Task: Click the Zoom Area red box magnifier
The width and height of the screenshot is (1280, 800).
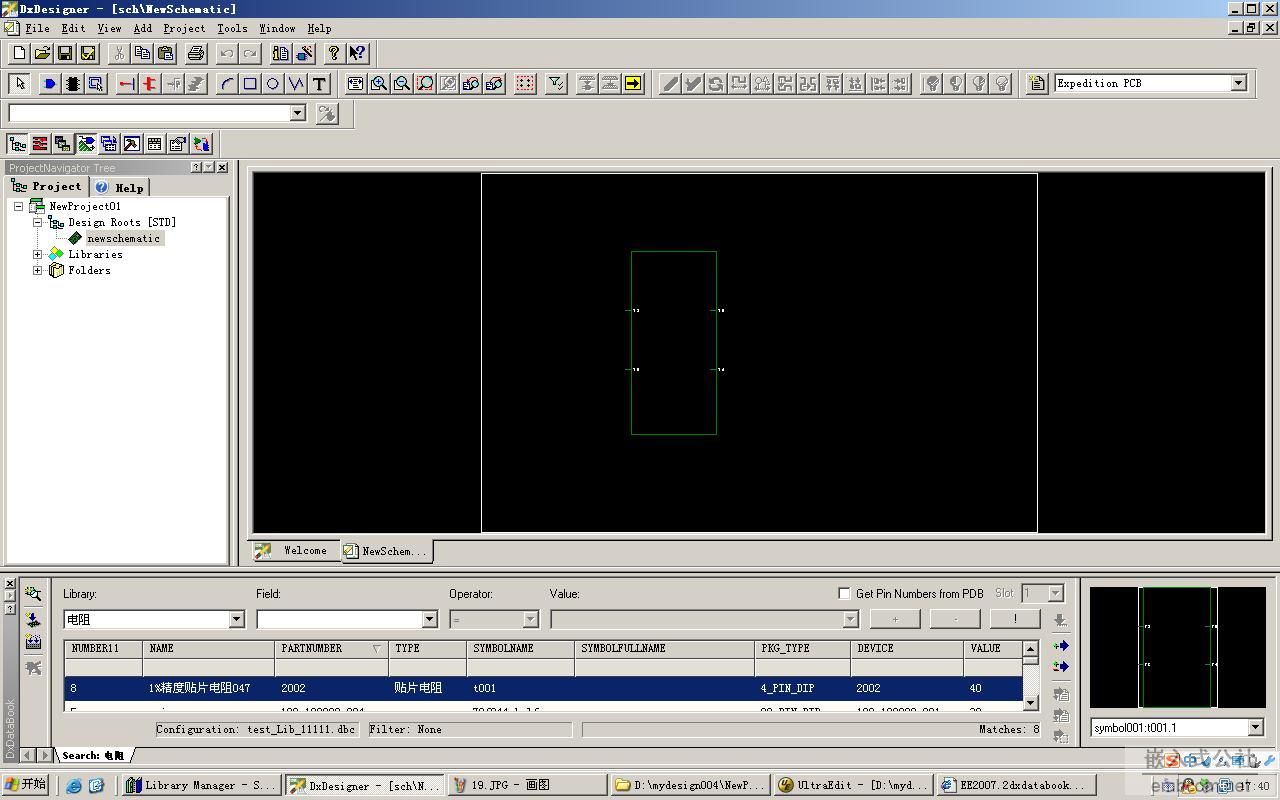Action: [425, 83]
